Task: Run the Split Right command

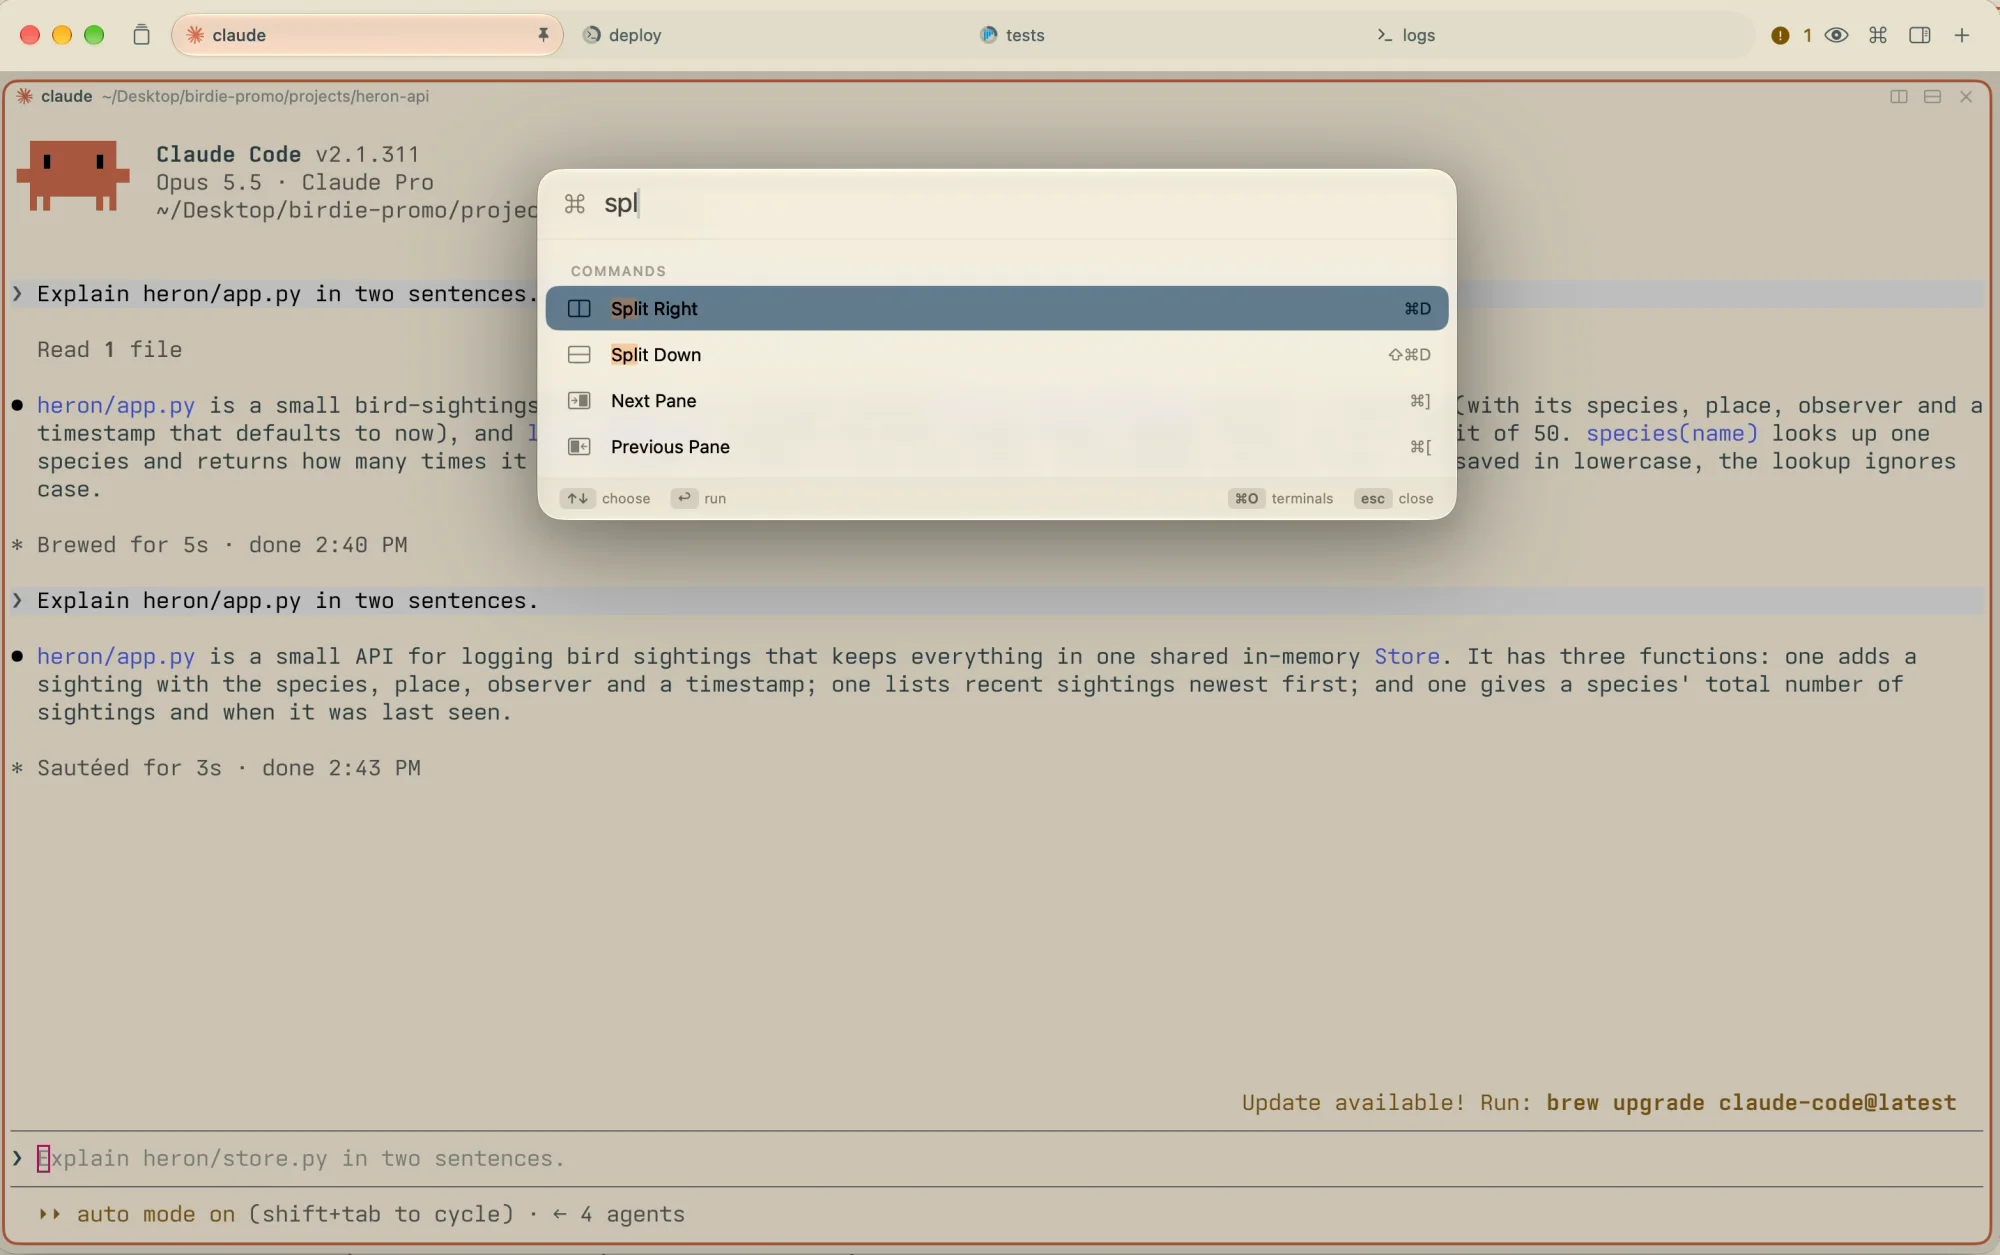Action: point(996,308)
